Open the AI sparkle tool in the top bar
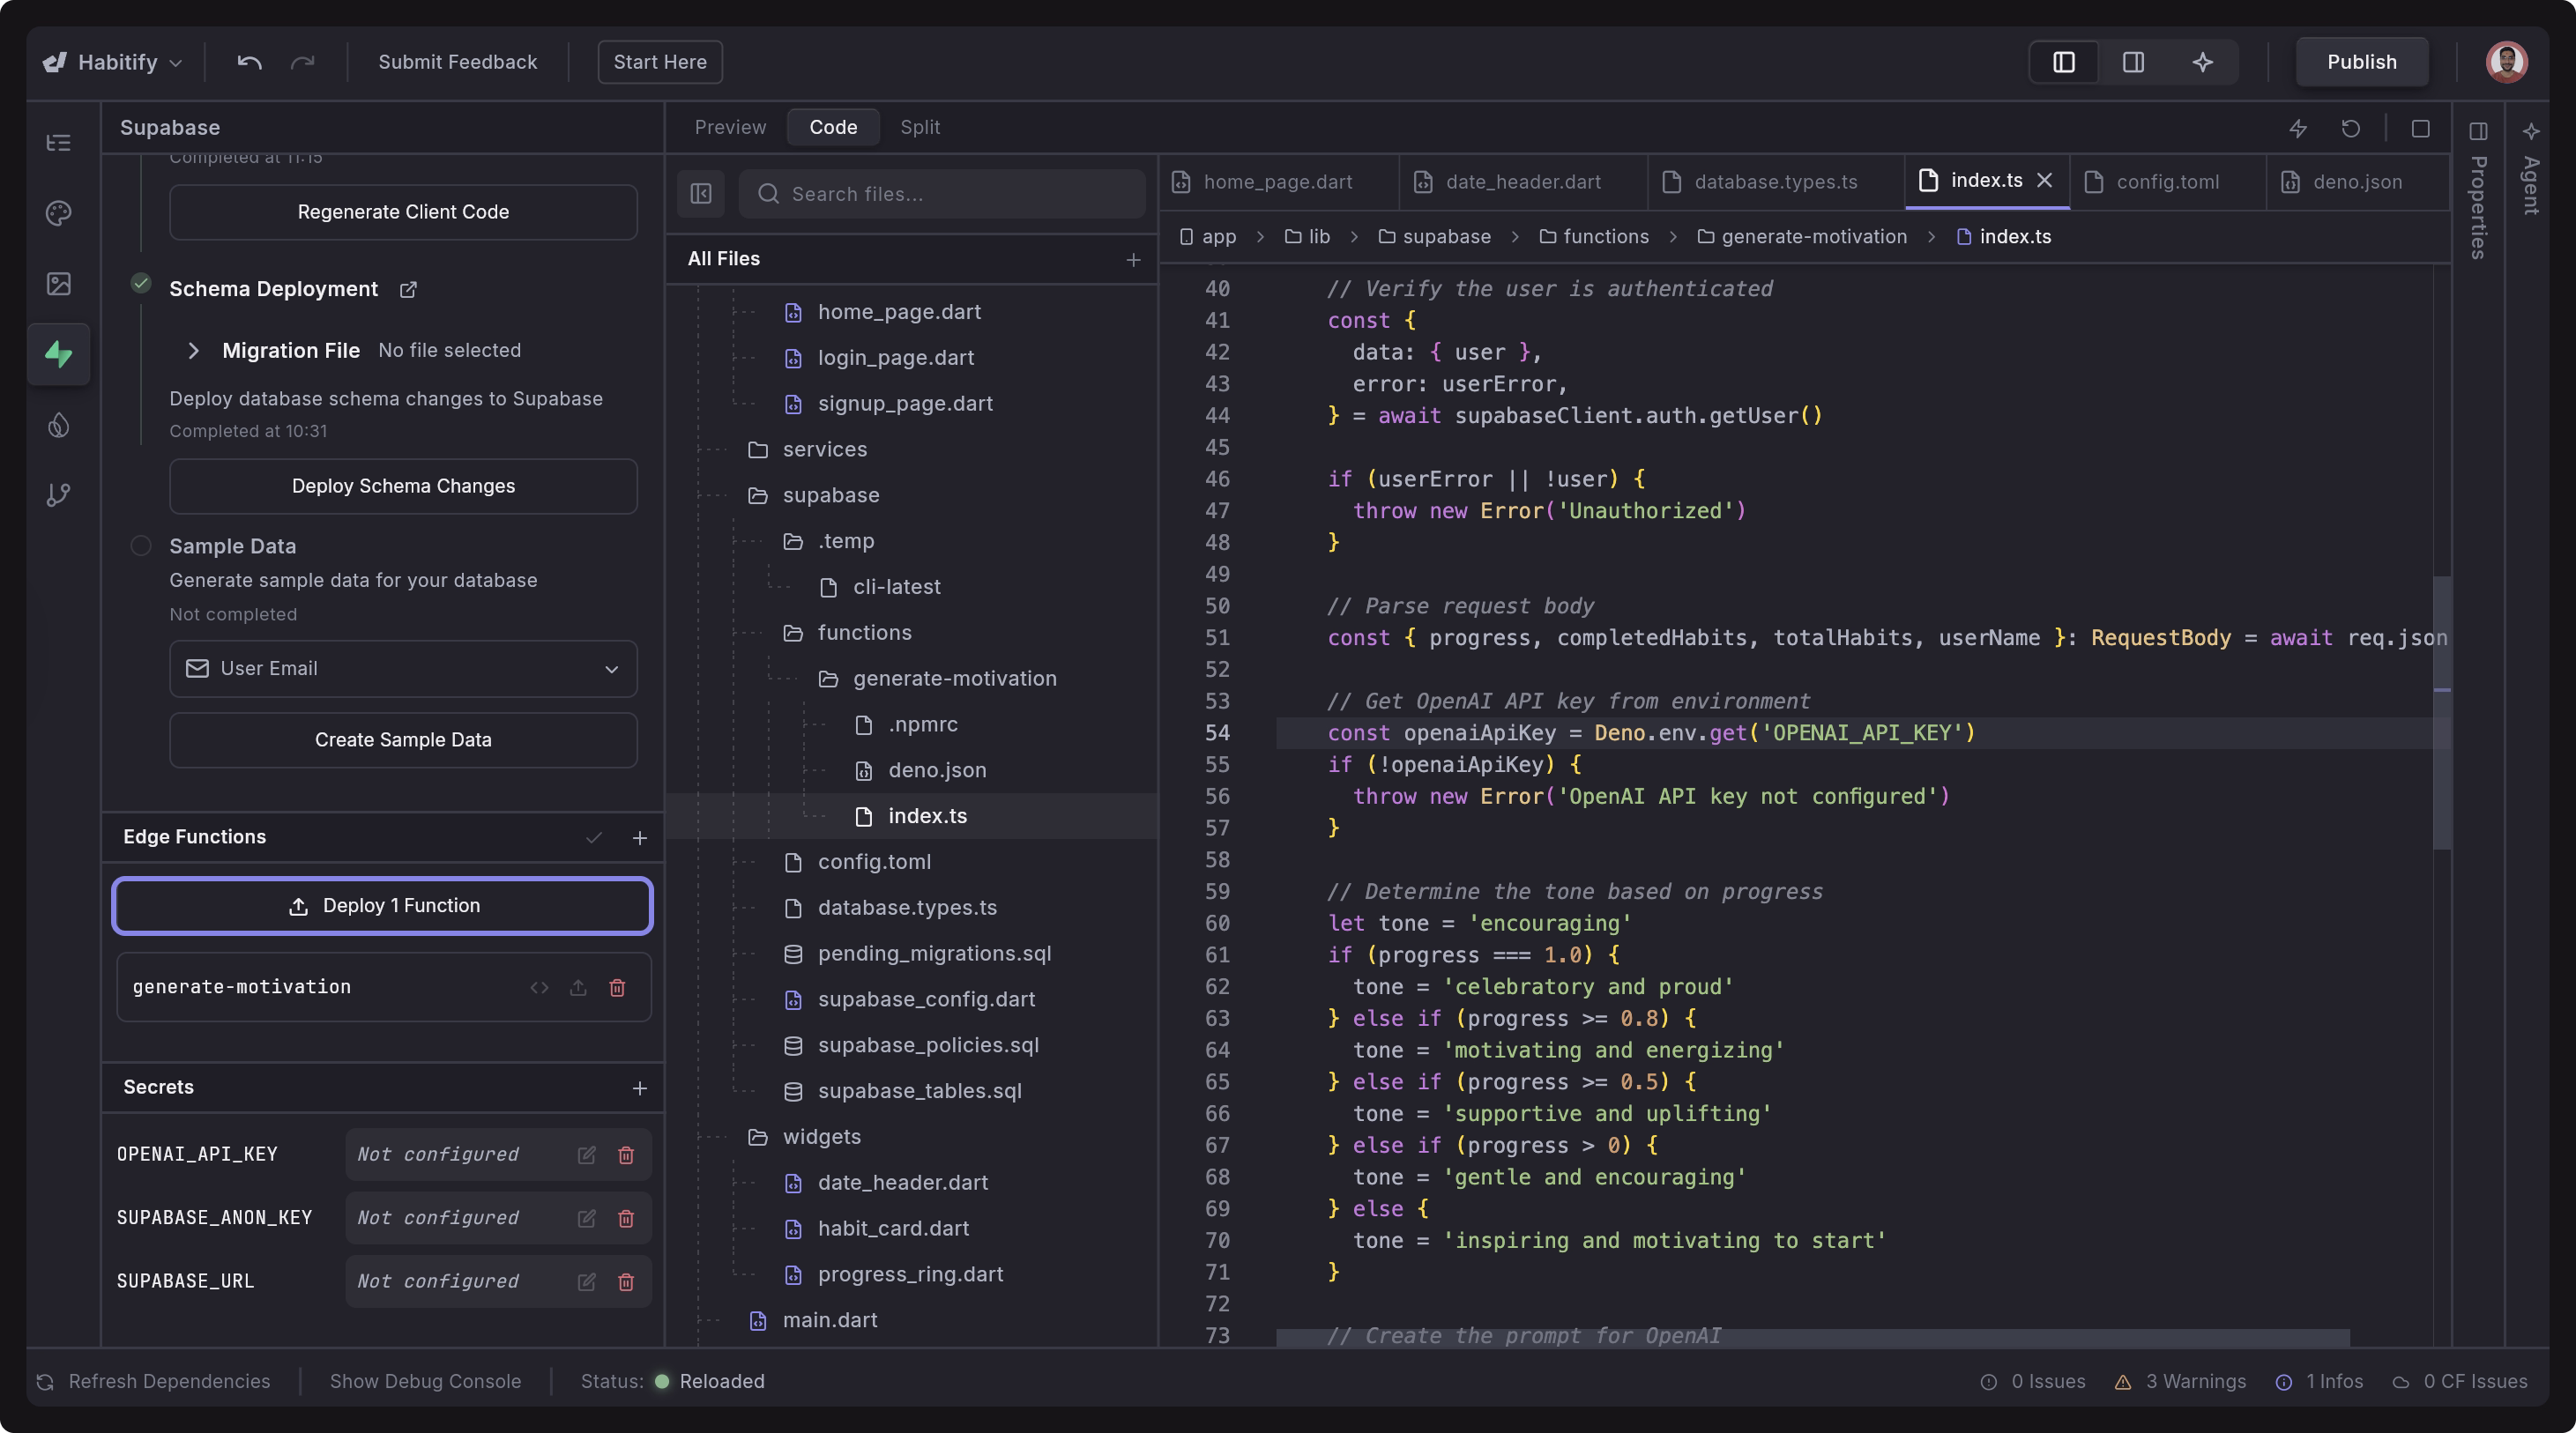This screenshot has height=1433, width=2576. 2203,62
